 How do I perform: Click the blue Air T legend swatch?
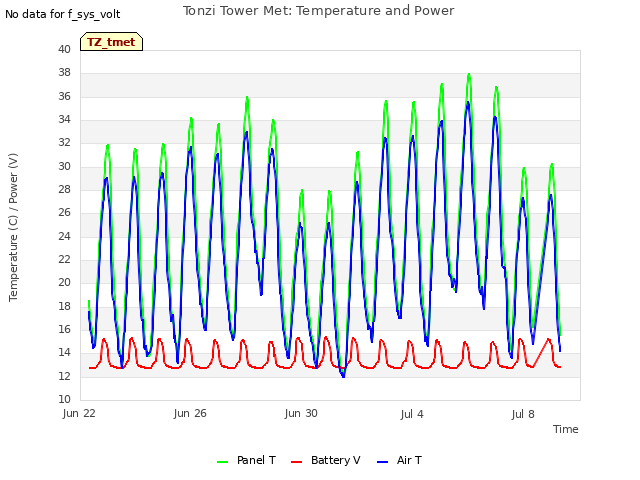click(x=382, y=462)
